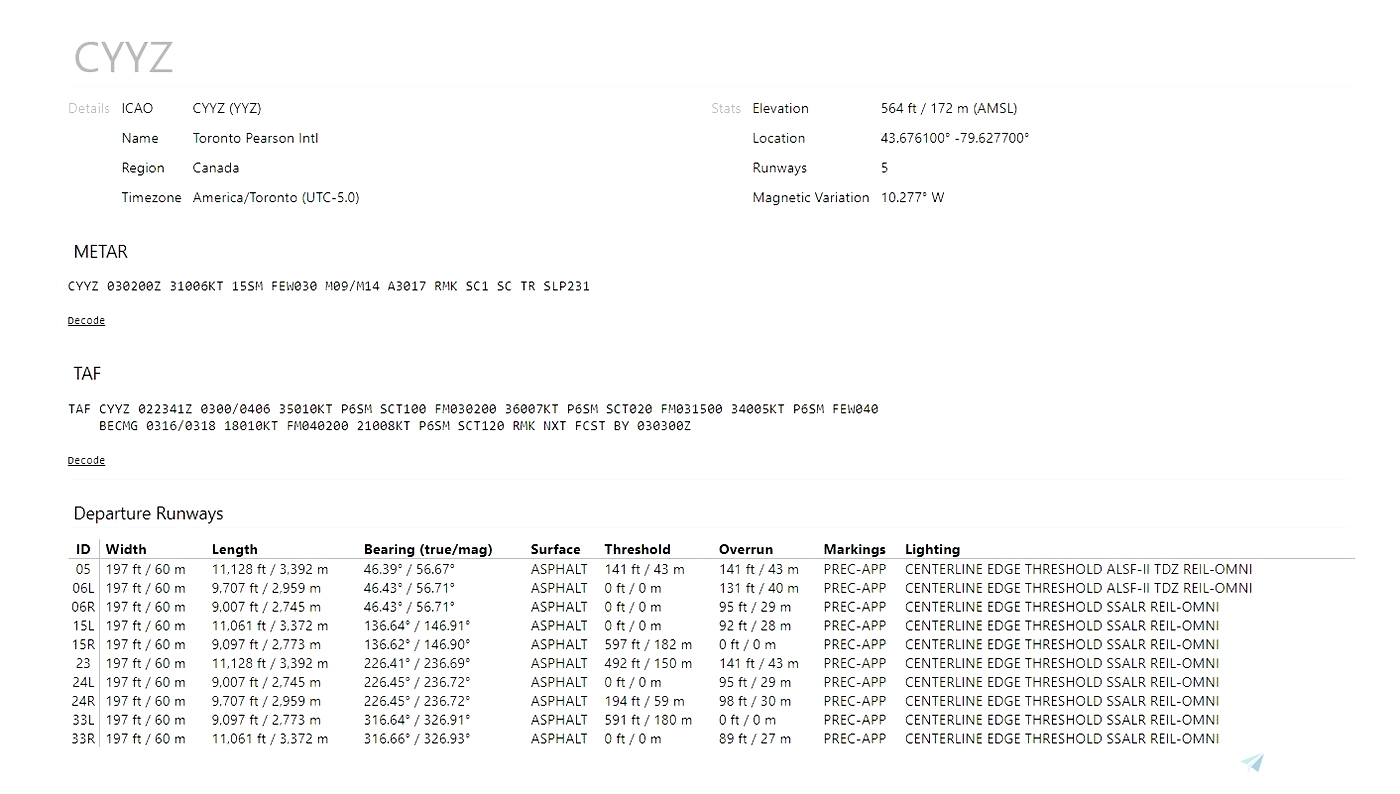Click the Surface column header

click(556, 549)
